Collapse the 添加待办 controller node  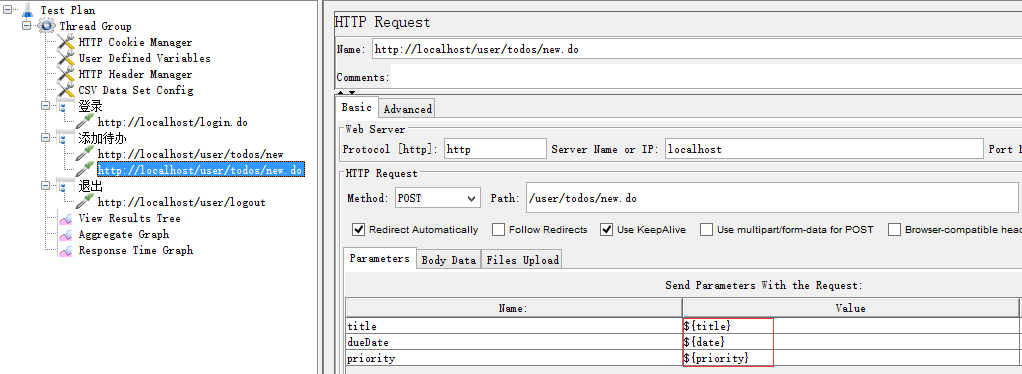(x=46, y=137)
